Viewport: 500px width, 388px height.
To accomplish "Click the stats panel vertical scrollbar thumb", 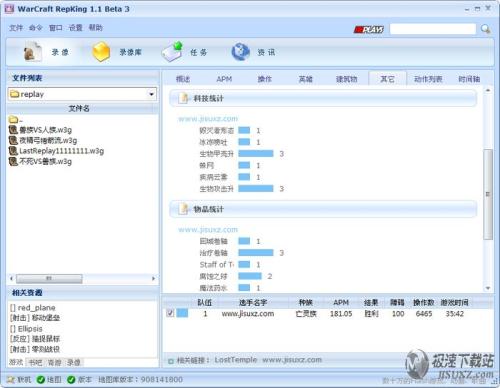I will 488,194.
